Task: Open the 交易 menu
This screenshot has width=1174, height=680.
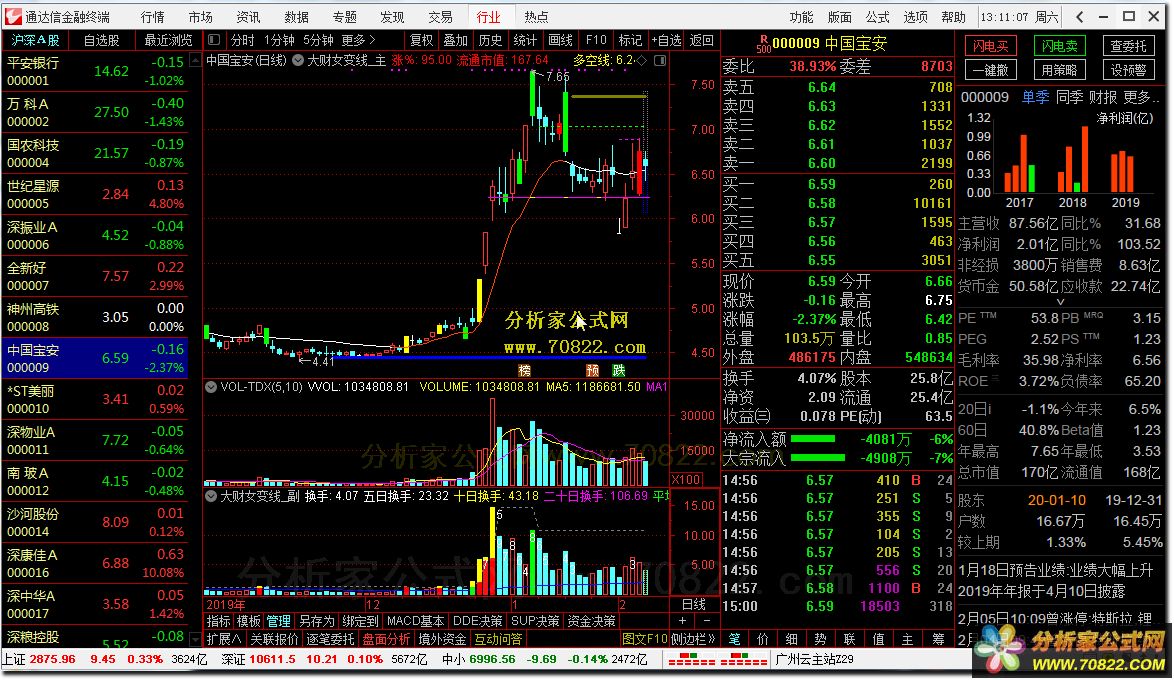Action: (x=440, y=16)
